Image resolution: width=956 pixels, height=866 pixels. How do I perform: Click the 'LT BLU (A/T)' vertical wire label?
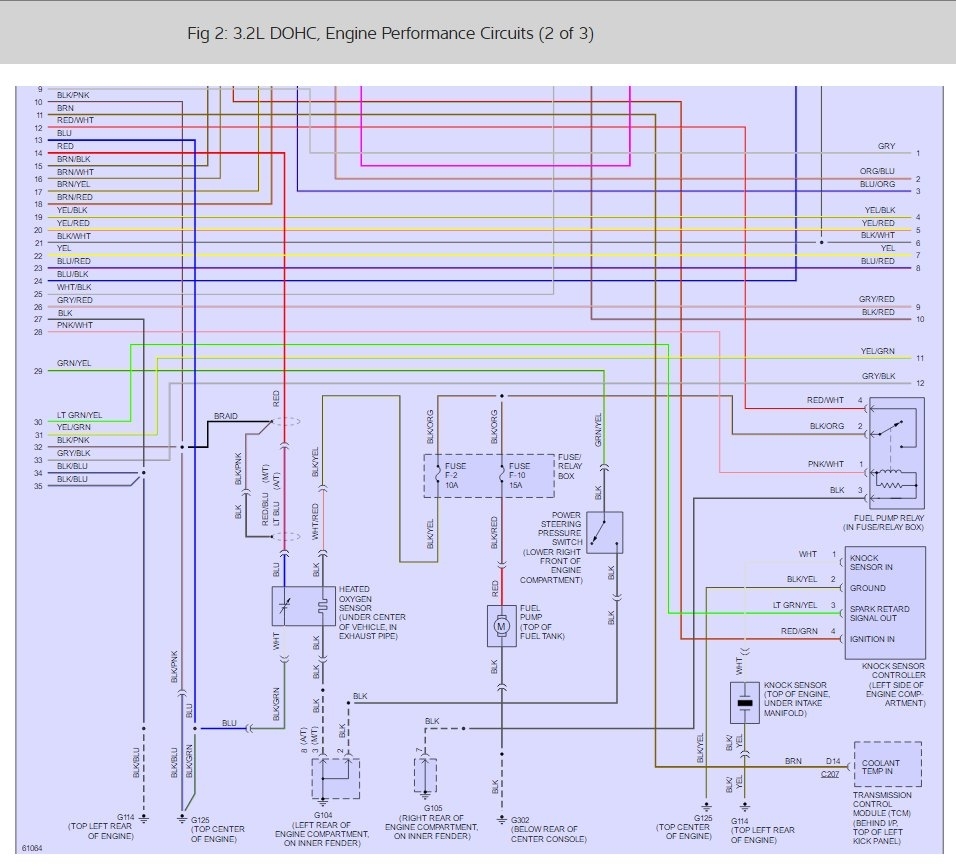pyautogui.click(x=276, y=499)
